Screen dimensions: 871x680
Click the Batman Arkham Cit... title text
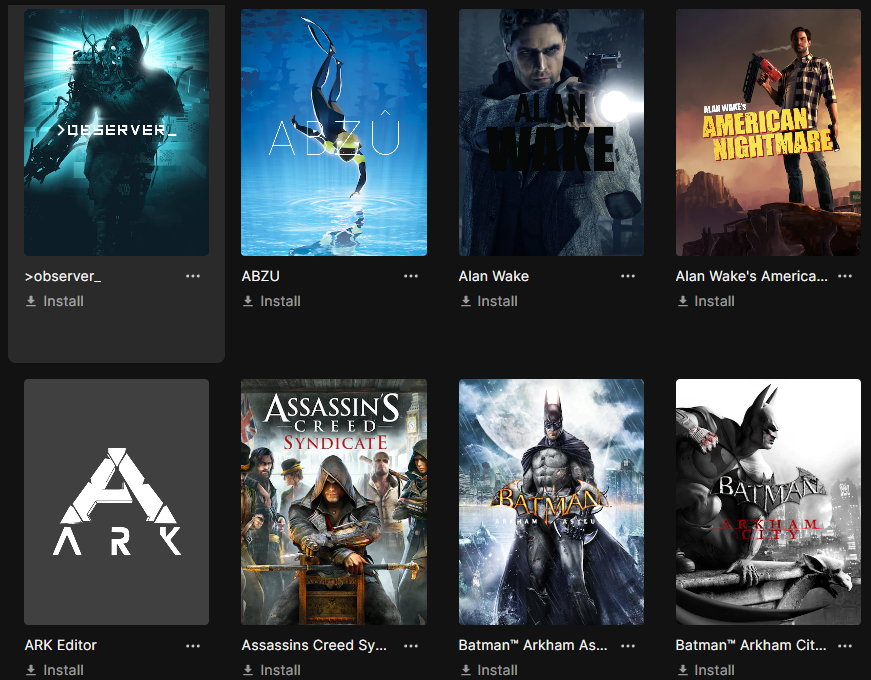[x=751, y=645]
